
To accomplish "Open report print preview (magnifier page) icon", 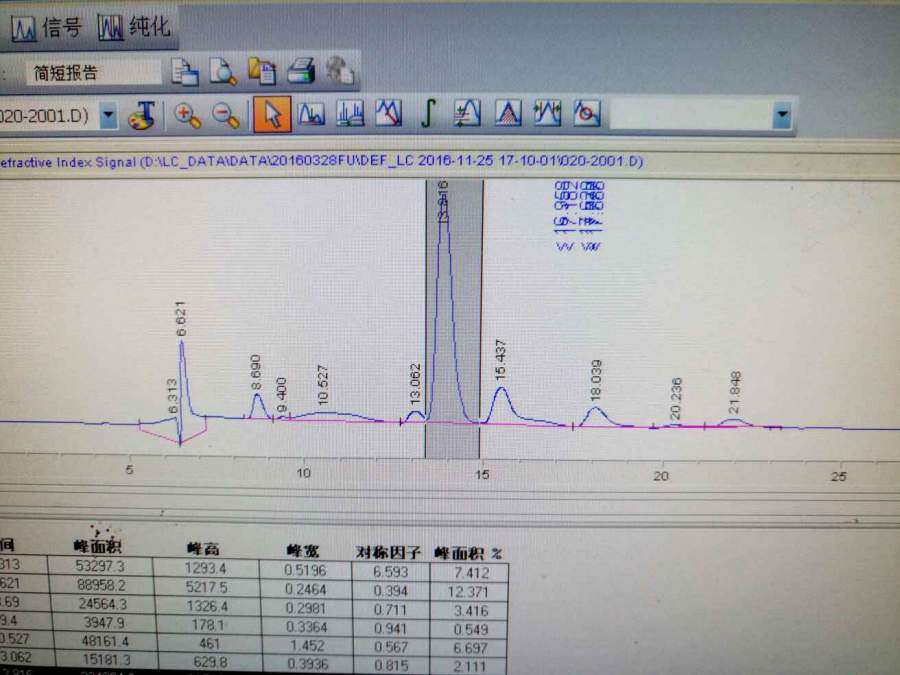I will click(x=223, y=72).
